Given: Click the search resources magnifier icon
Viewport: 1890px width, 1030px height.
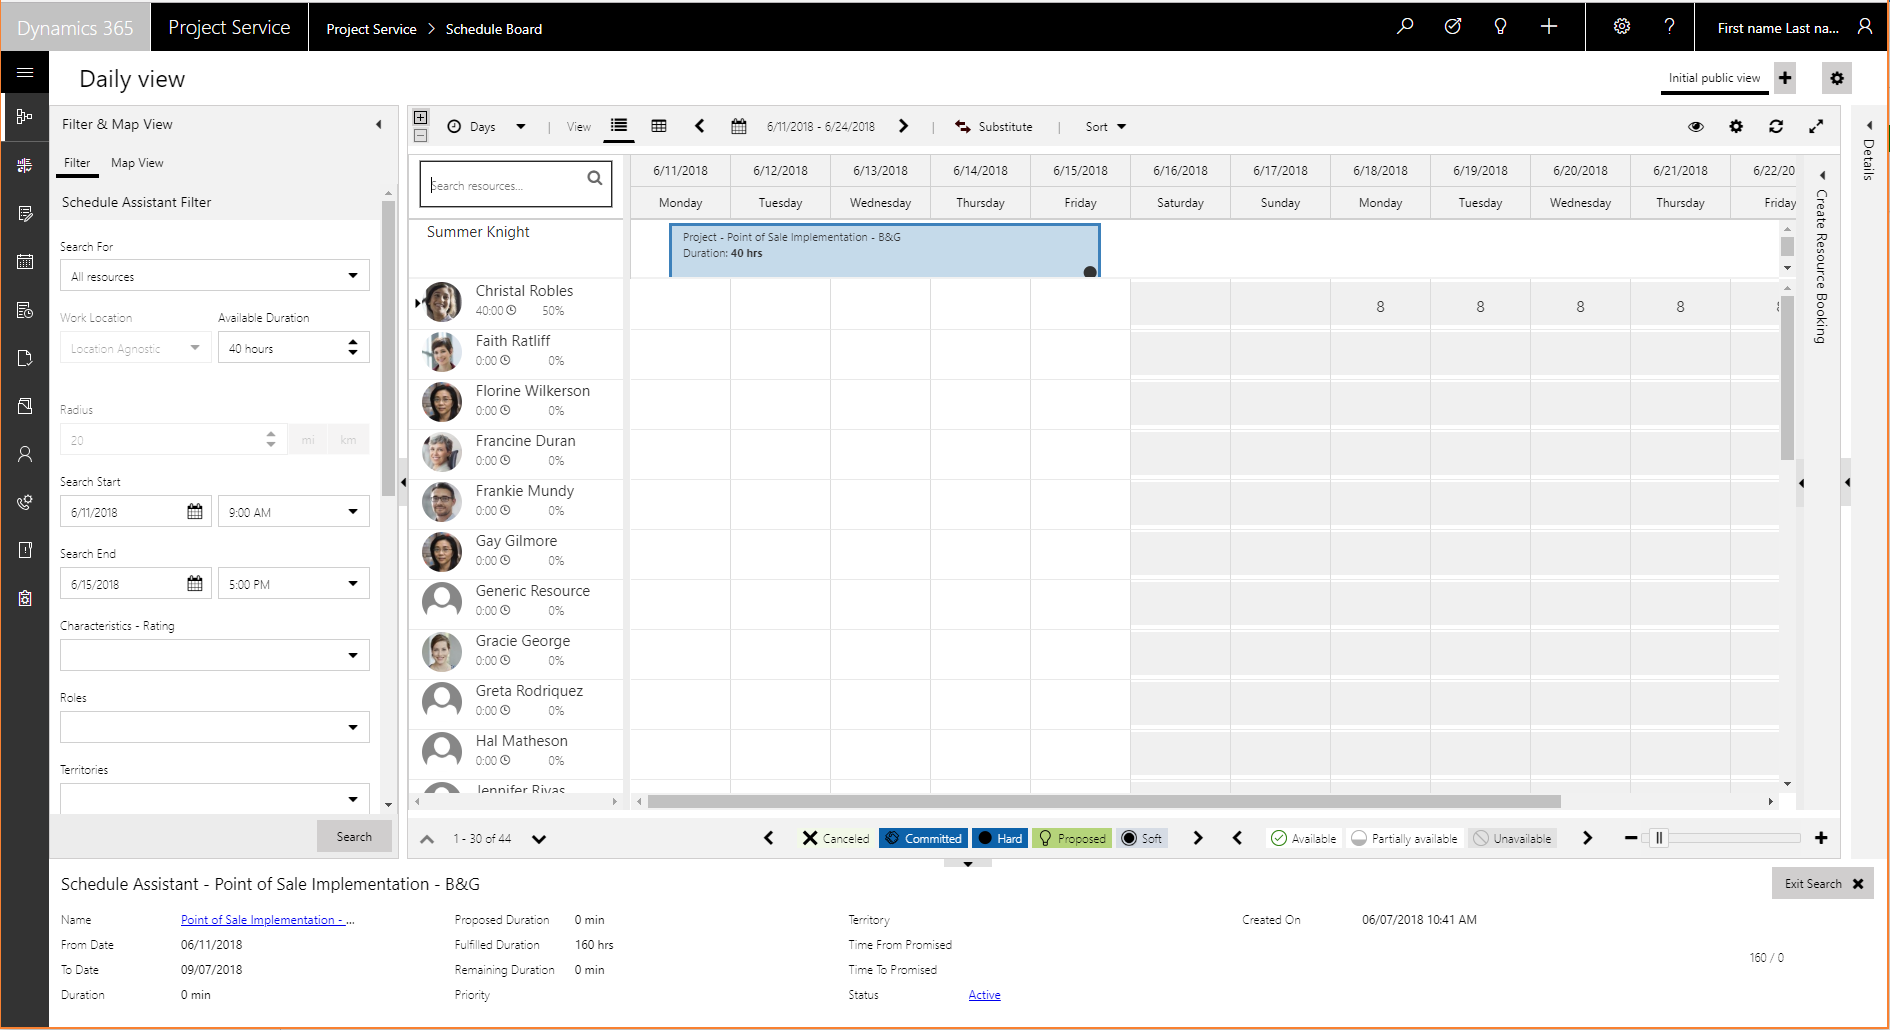Looking at the screenshot, I should (x=595, y=178).
